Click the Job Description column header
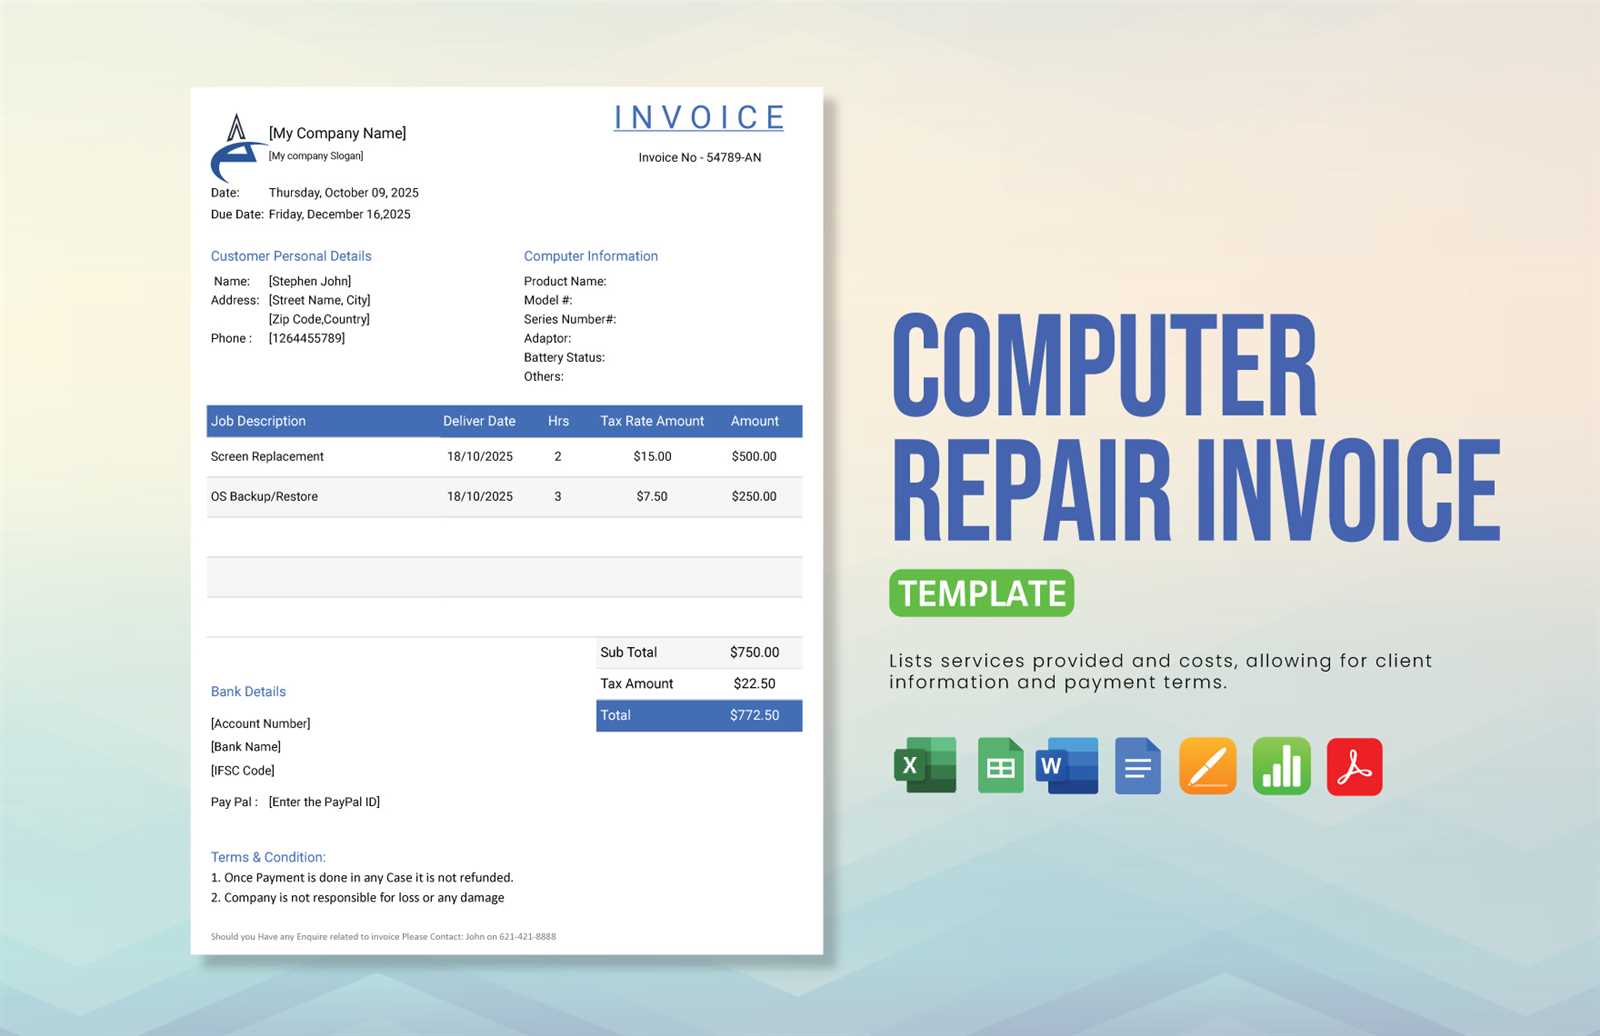1600x1036 pixels. coord(258,421)
